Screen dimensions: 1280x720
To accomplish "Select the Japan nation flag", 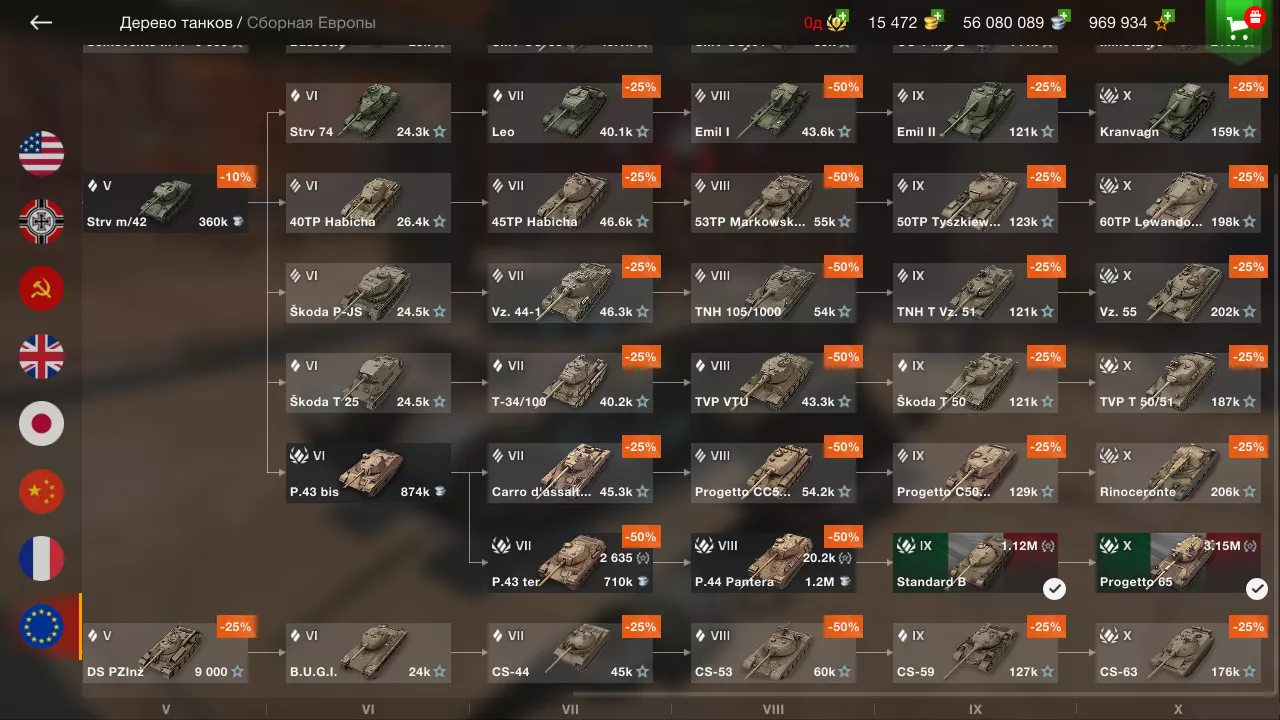I will point(41,424).
